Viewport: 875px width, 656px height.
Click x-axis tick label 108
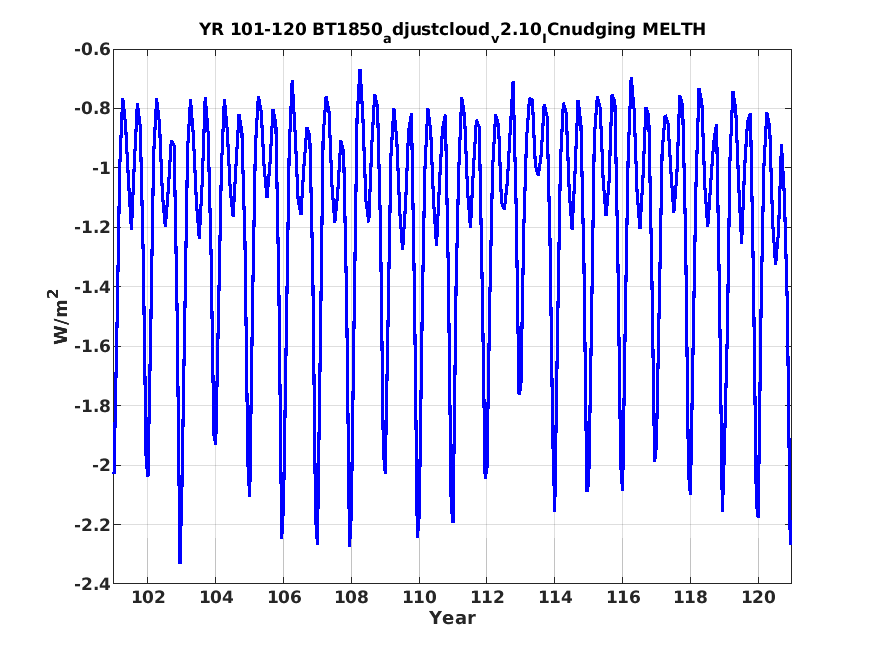[352, 597]
